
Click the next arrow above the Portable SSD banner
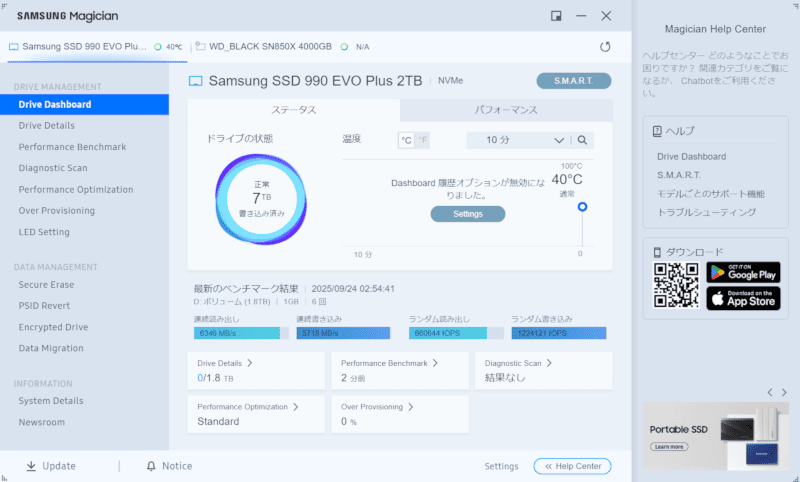tap(784, 392)
